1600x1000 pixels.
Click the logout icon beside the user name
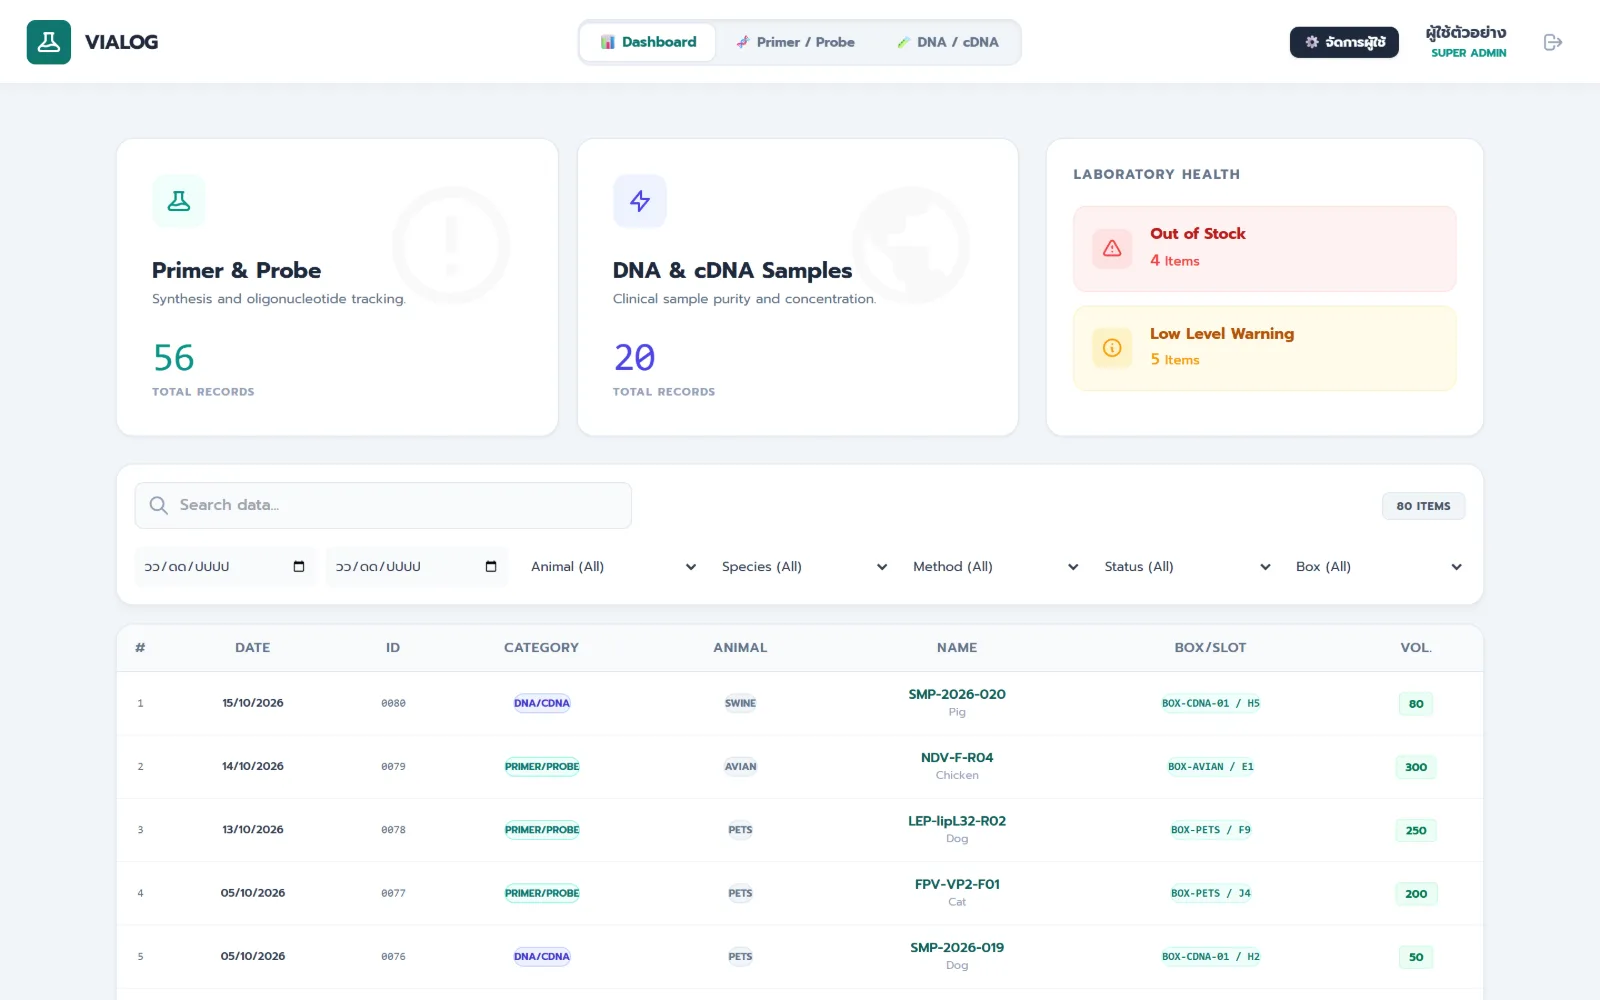(x=1552, y=42)
